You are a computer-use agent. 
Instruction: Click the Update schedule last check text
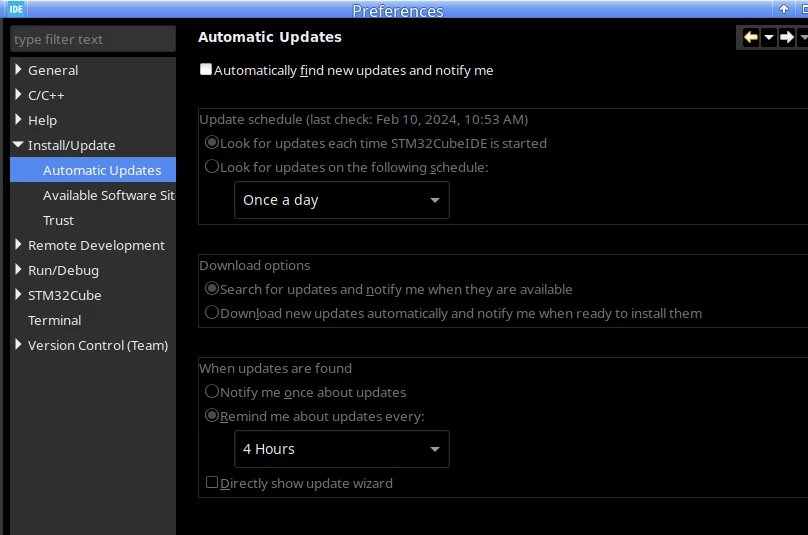(x=364, y=120)
